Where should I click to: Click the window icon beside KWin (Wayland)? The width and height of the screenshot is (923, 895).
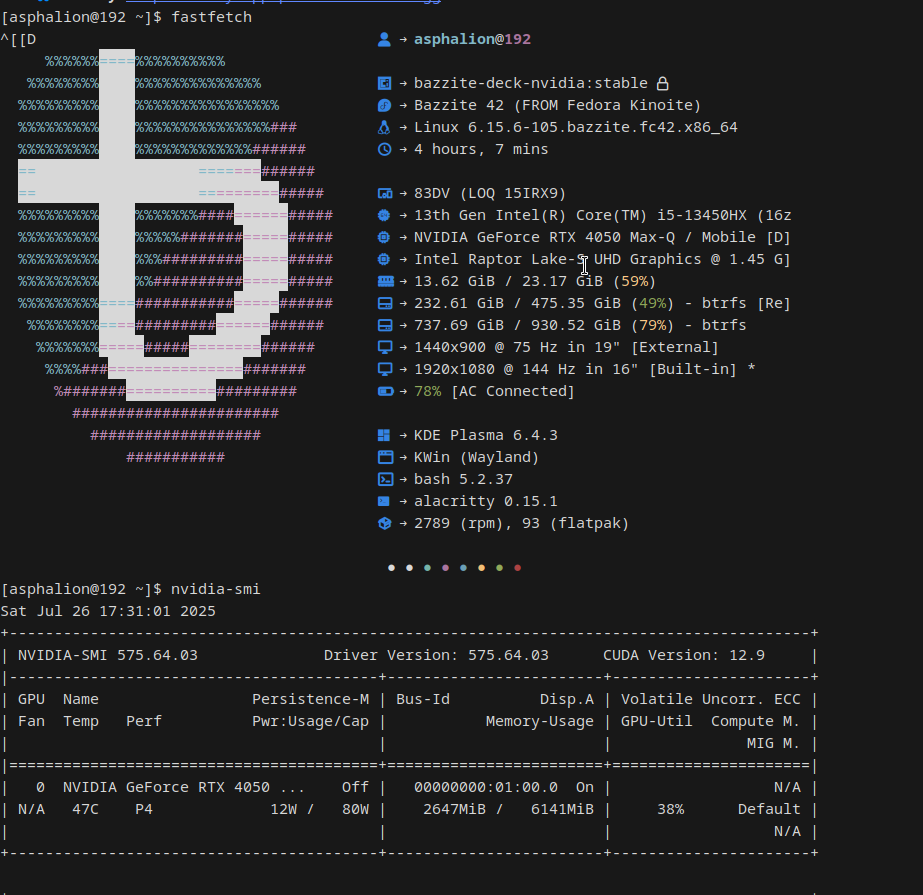(x=385, y=458)
